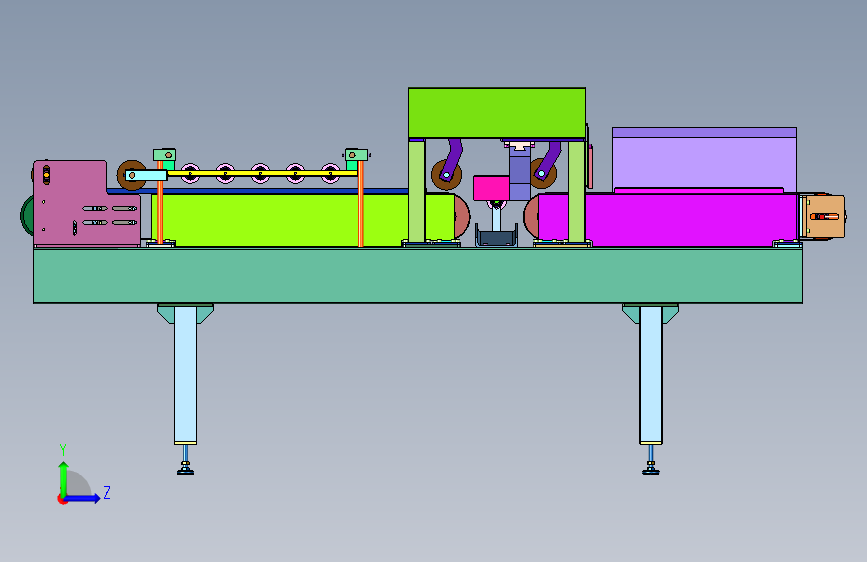
Task: Pick the right orange vertical rod
Action: pyautogui.click(x=361, y=204)
